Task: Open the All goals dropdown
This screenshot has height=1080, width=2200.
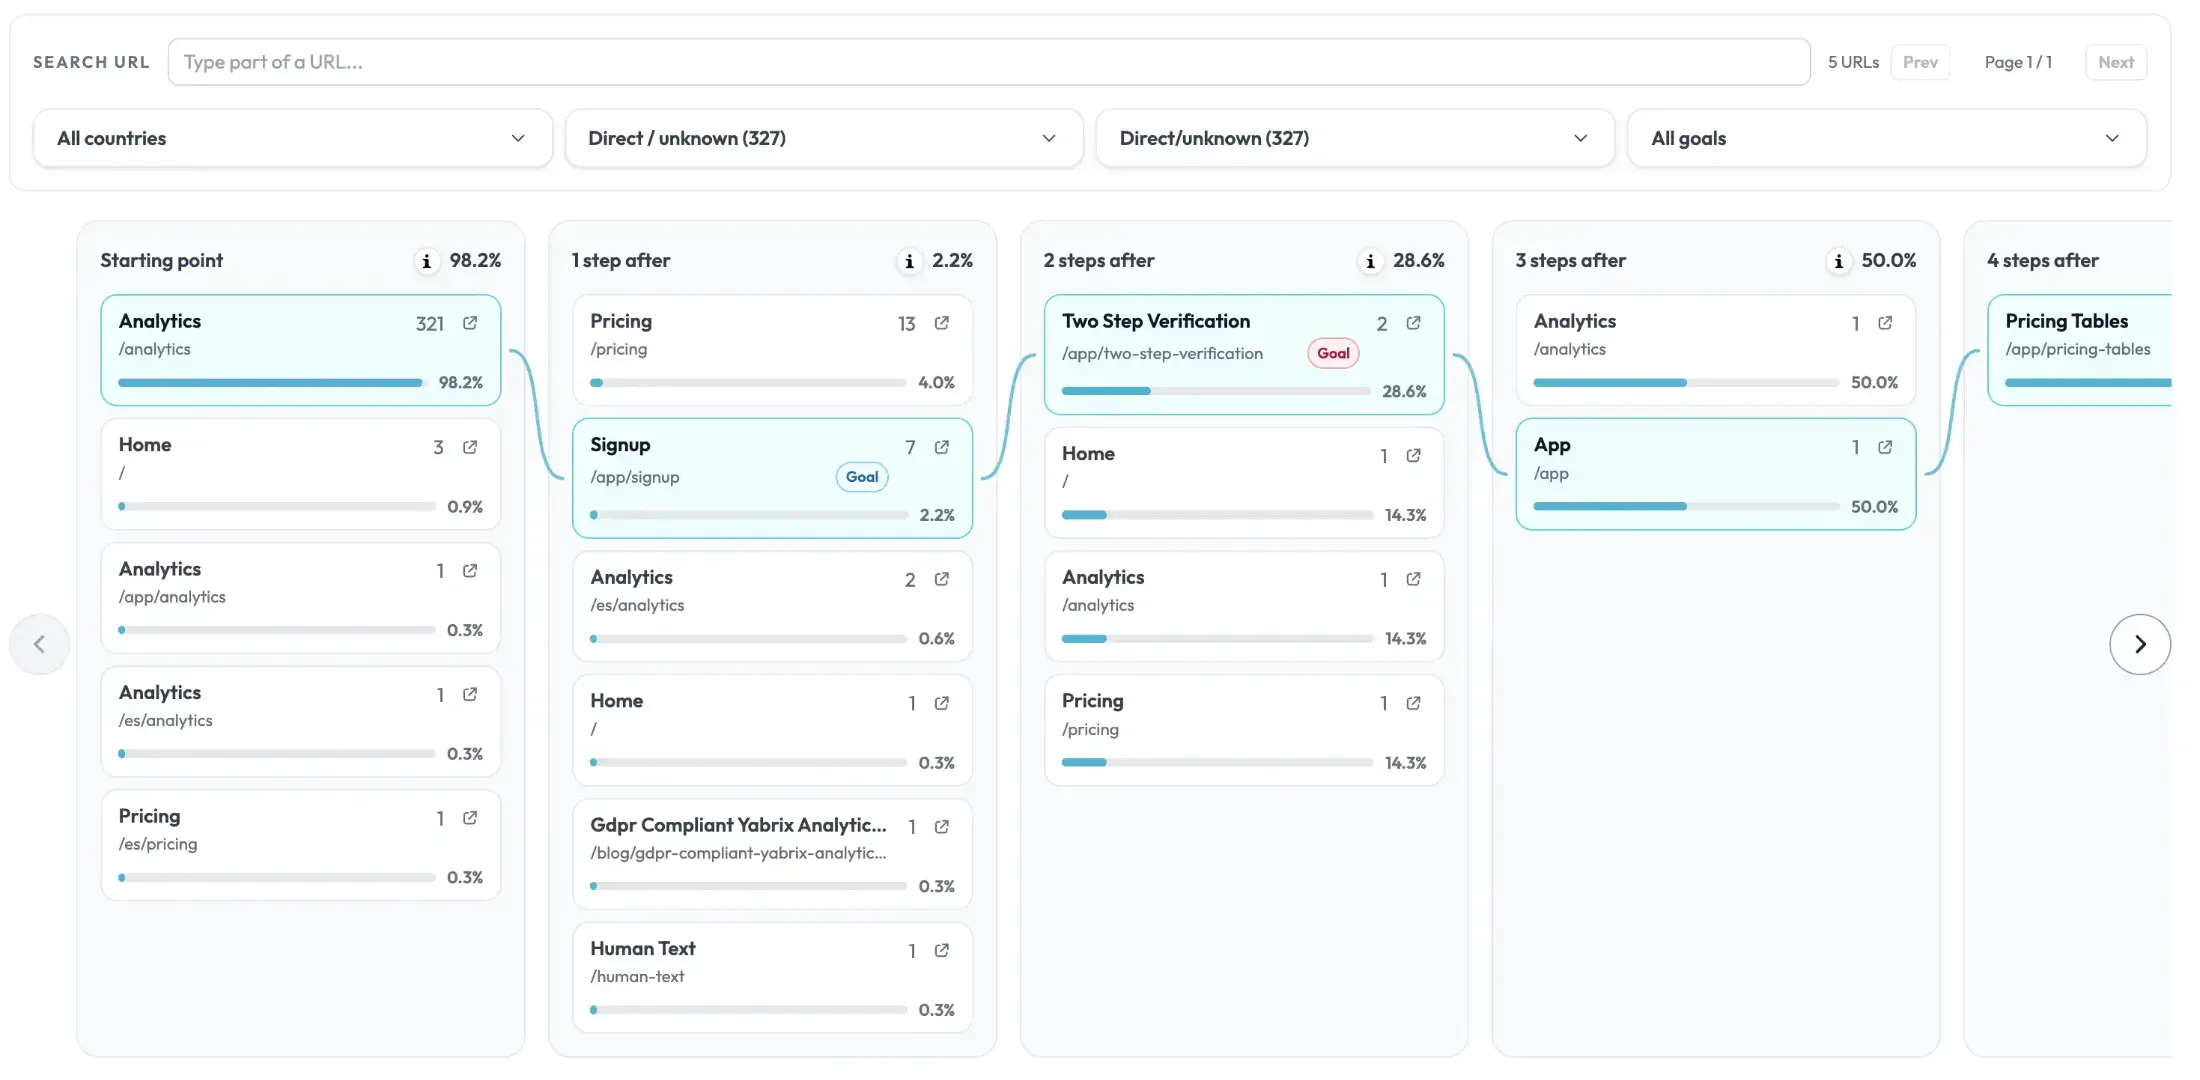Action: click(x=1887, y=138)
